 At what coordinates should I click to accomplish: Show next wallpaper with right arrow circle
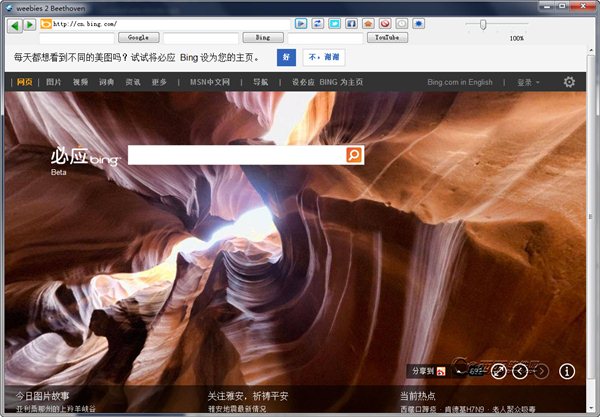[x=541, y=371]
